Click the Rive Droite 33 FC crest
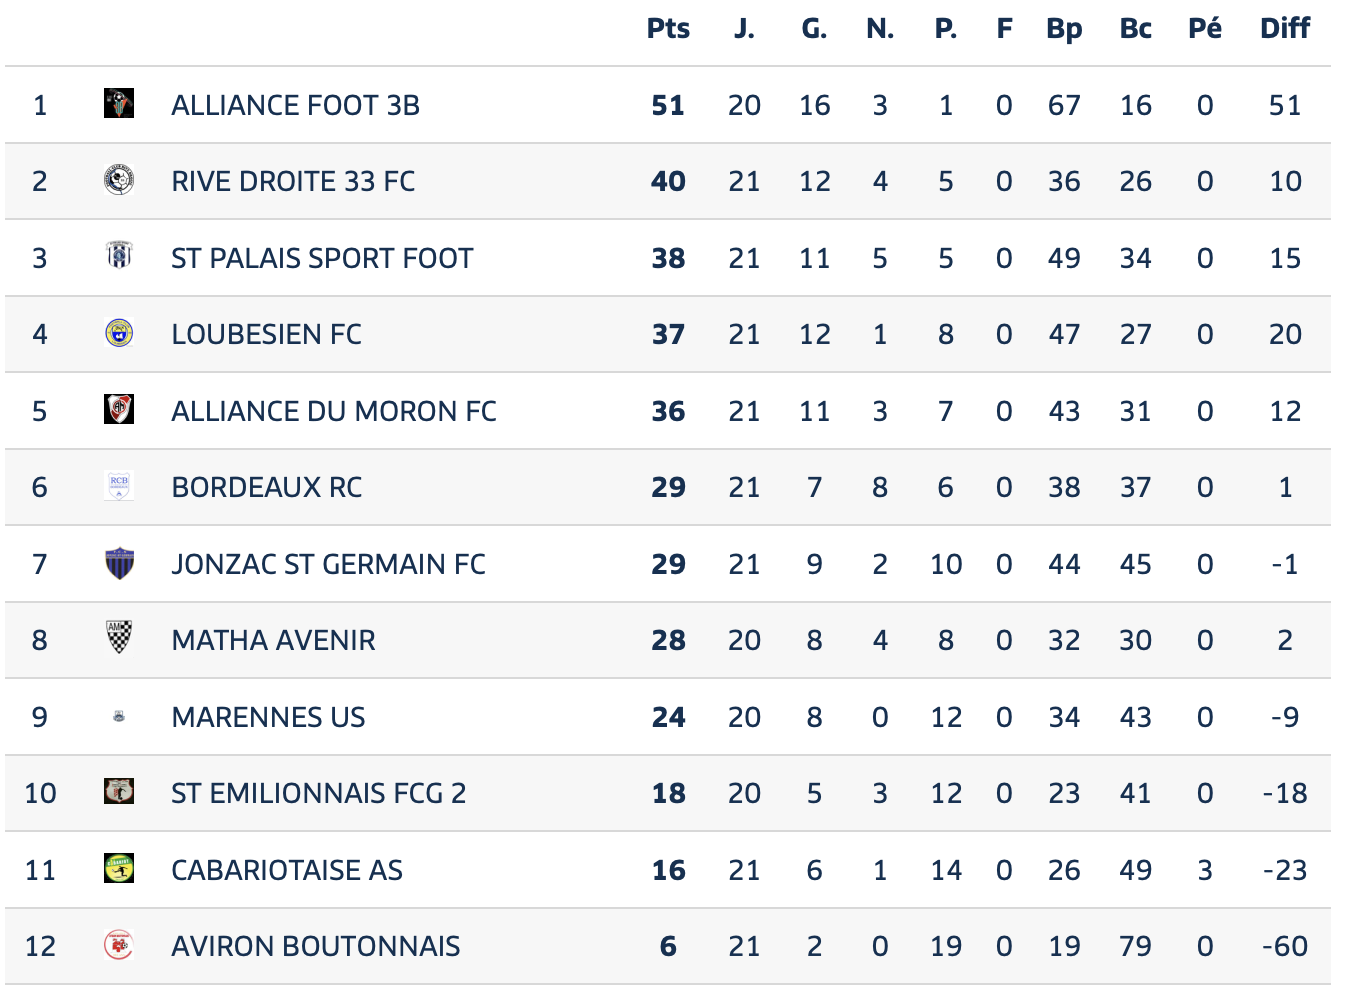 click(x=119, y=180)
